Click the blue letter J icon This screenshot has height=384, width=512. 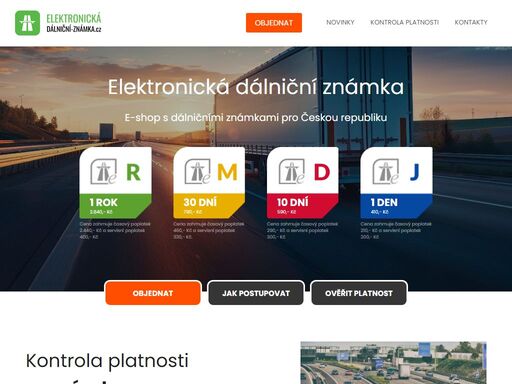tap(414, 172)
